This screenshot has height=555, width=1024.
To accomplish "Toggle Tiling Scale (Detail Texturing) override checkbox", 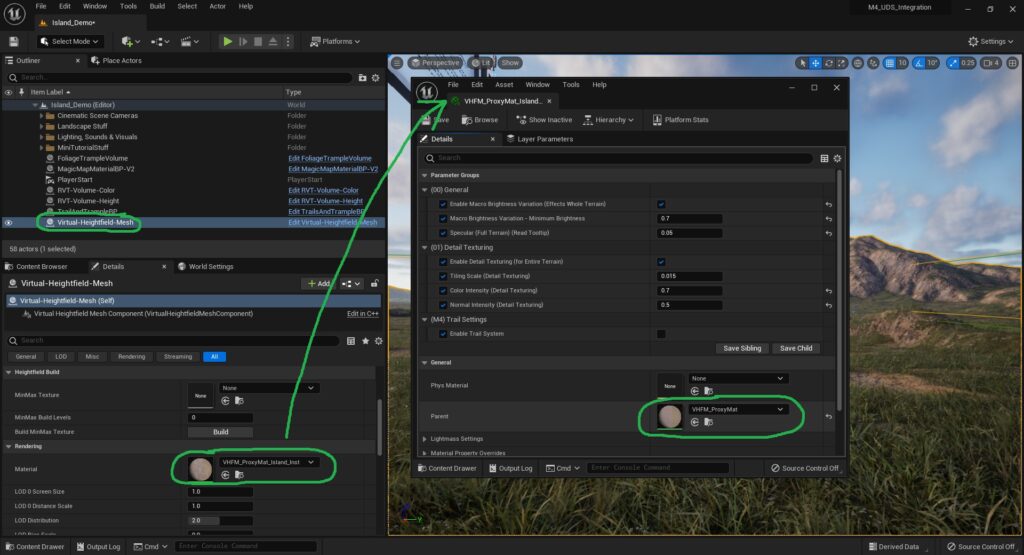I will [443, 276].
